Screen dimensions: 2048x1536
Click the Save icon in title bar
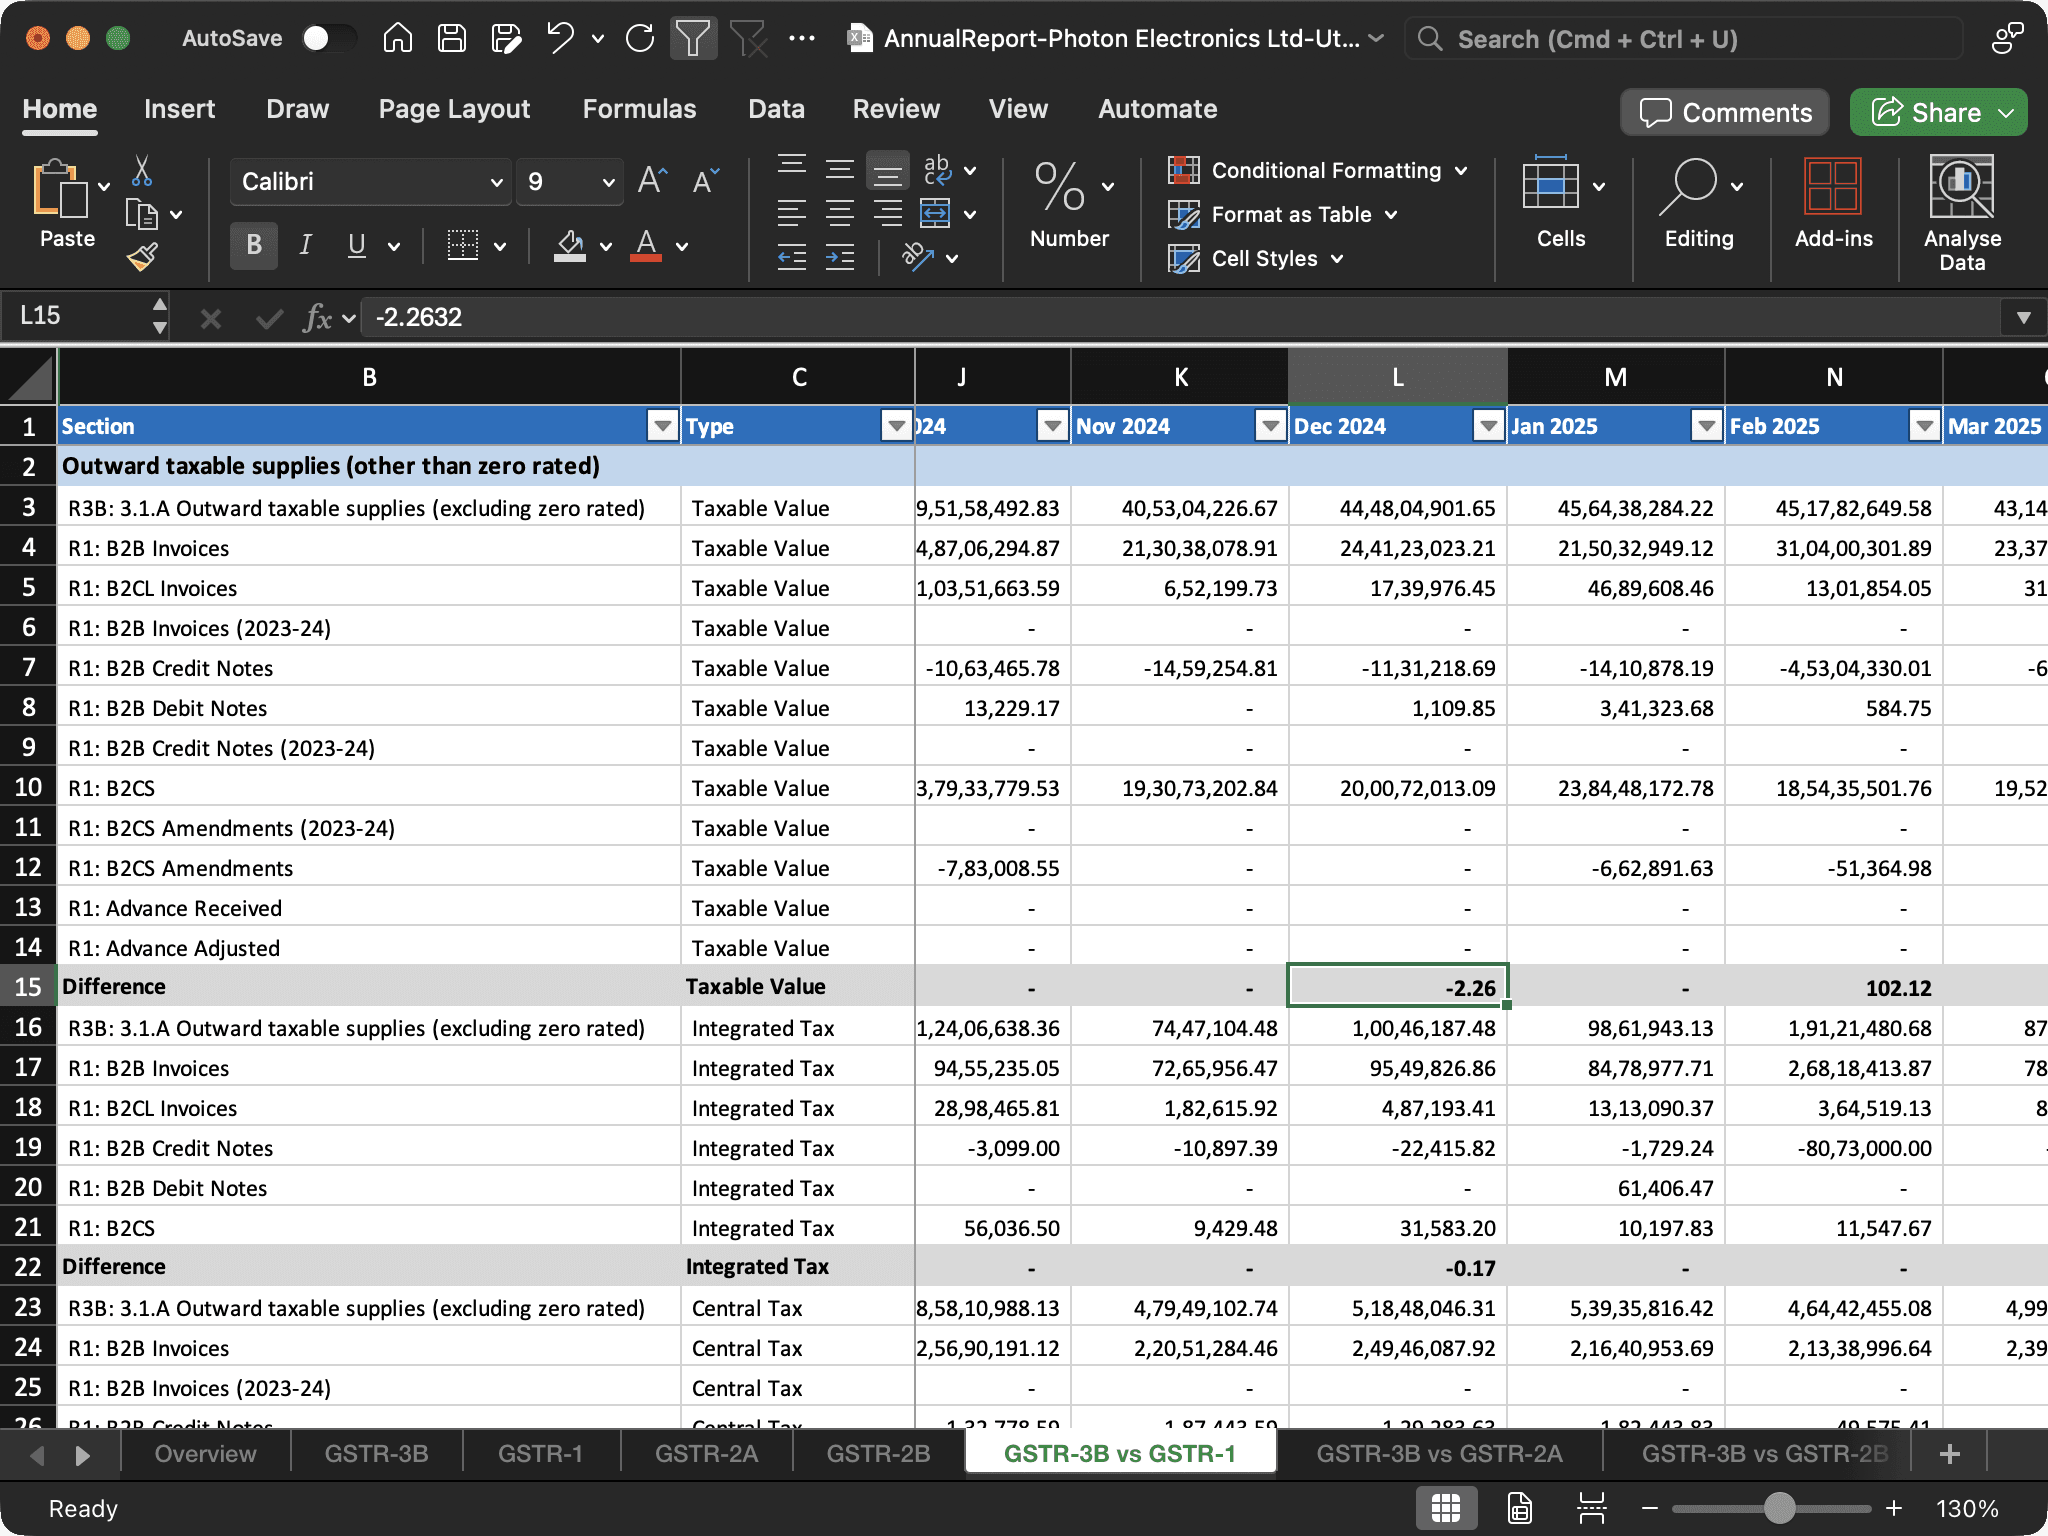[x=452, y=39]
